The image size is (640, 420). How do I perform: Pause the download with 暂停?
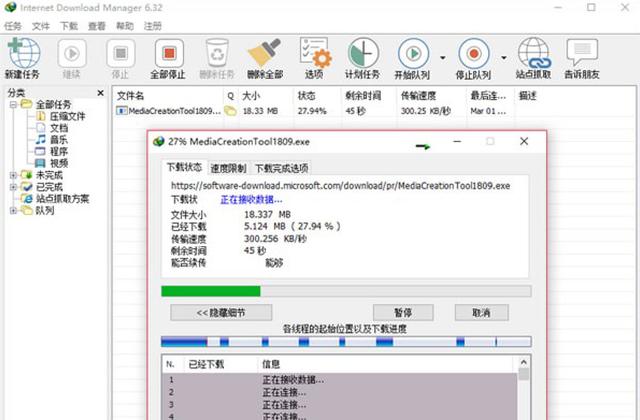(x=403, y=313)
